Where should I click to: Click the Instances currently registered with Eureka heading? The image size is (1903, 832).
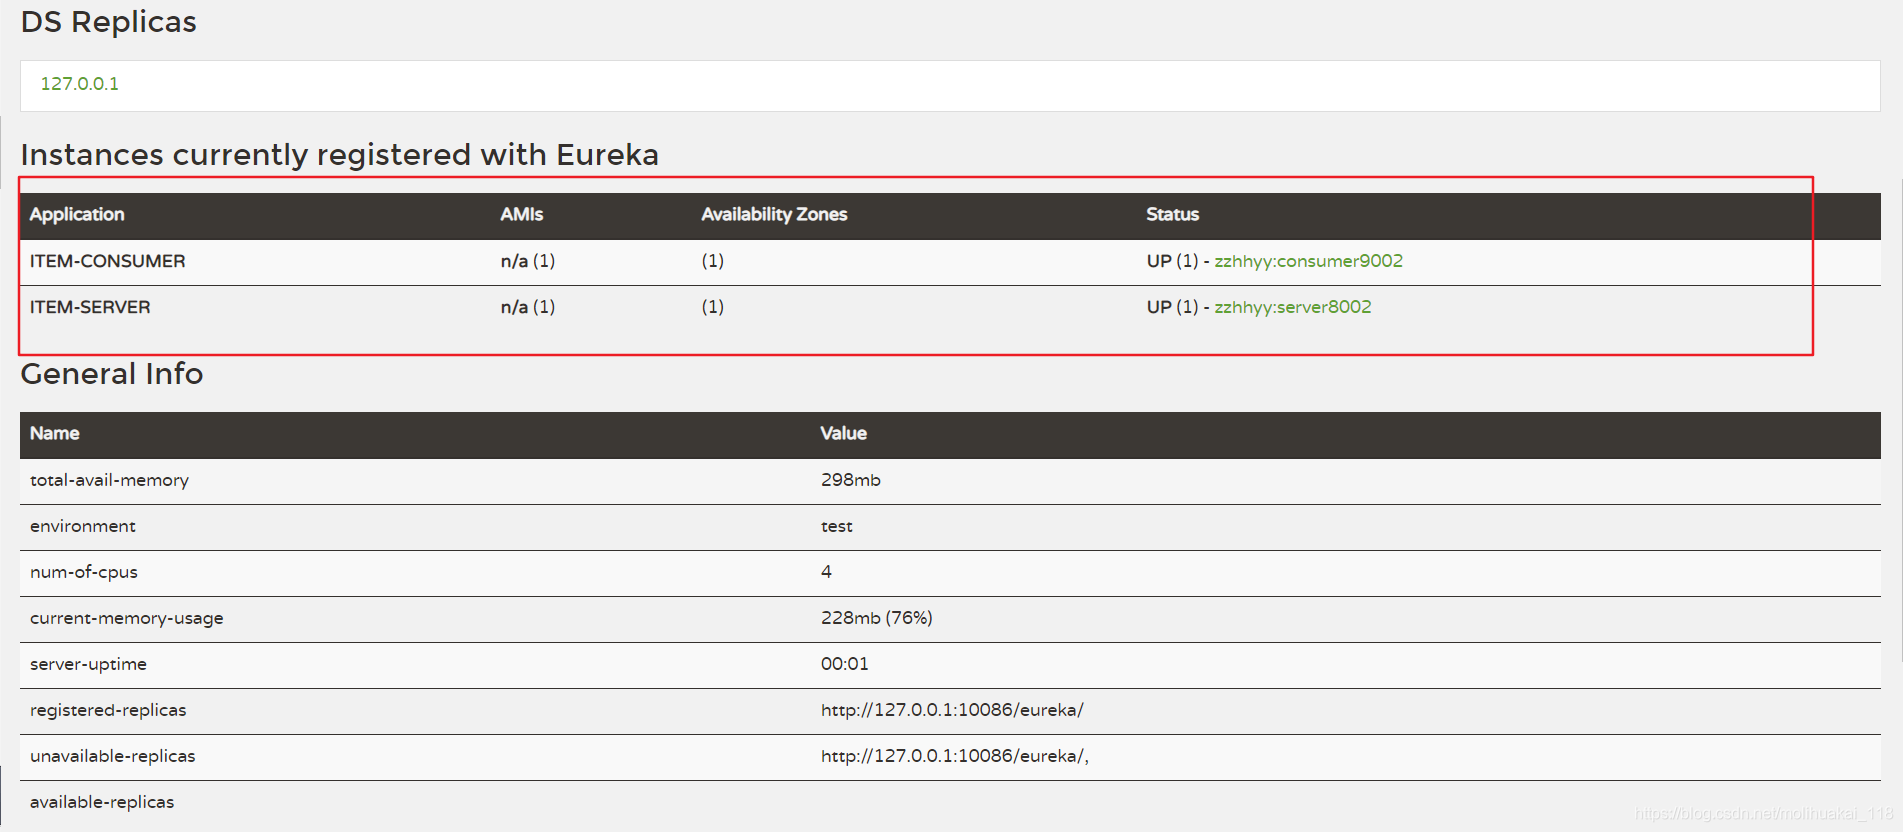point(339,155)
